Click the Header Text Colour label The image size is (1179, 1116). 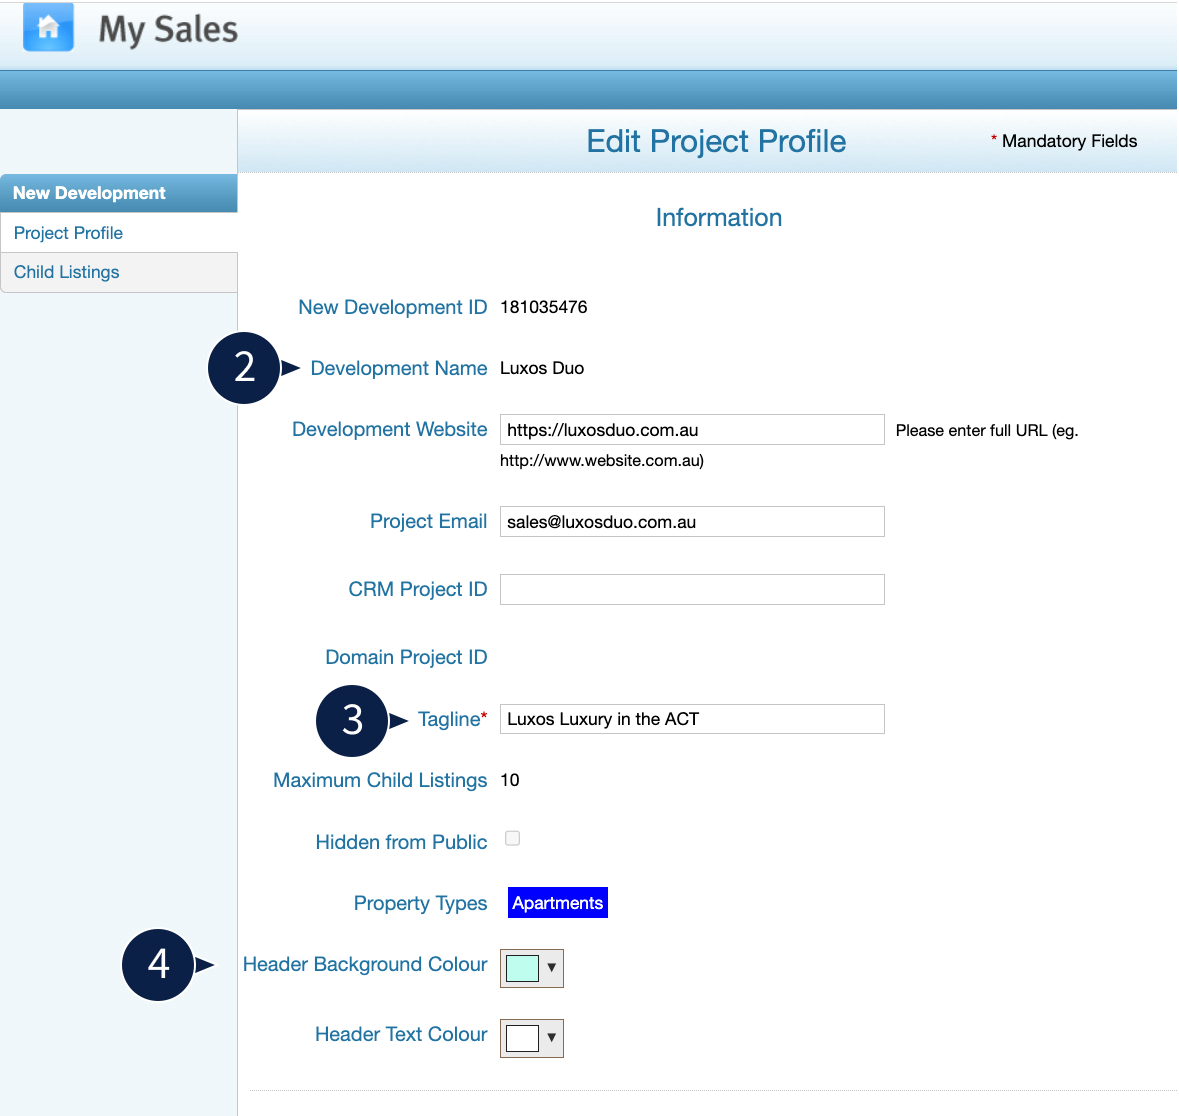pos(402,1034)
